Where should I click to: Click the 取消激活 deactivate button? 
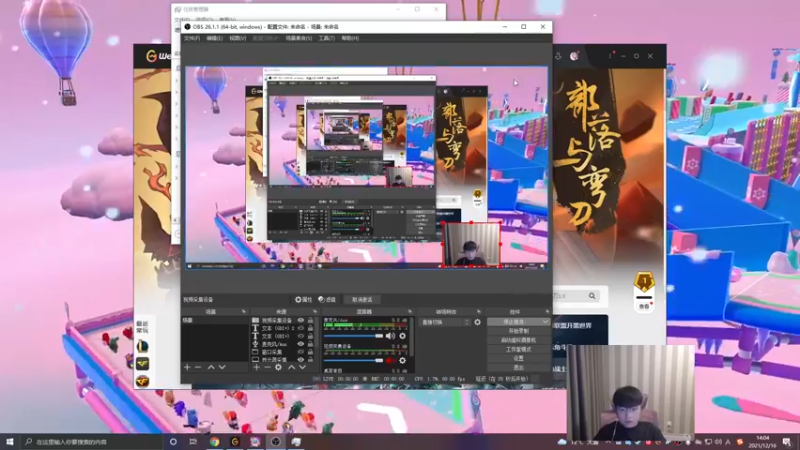[x=362, y=299]
